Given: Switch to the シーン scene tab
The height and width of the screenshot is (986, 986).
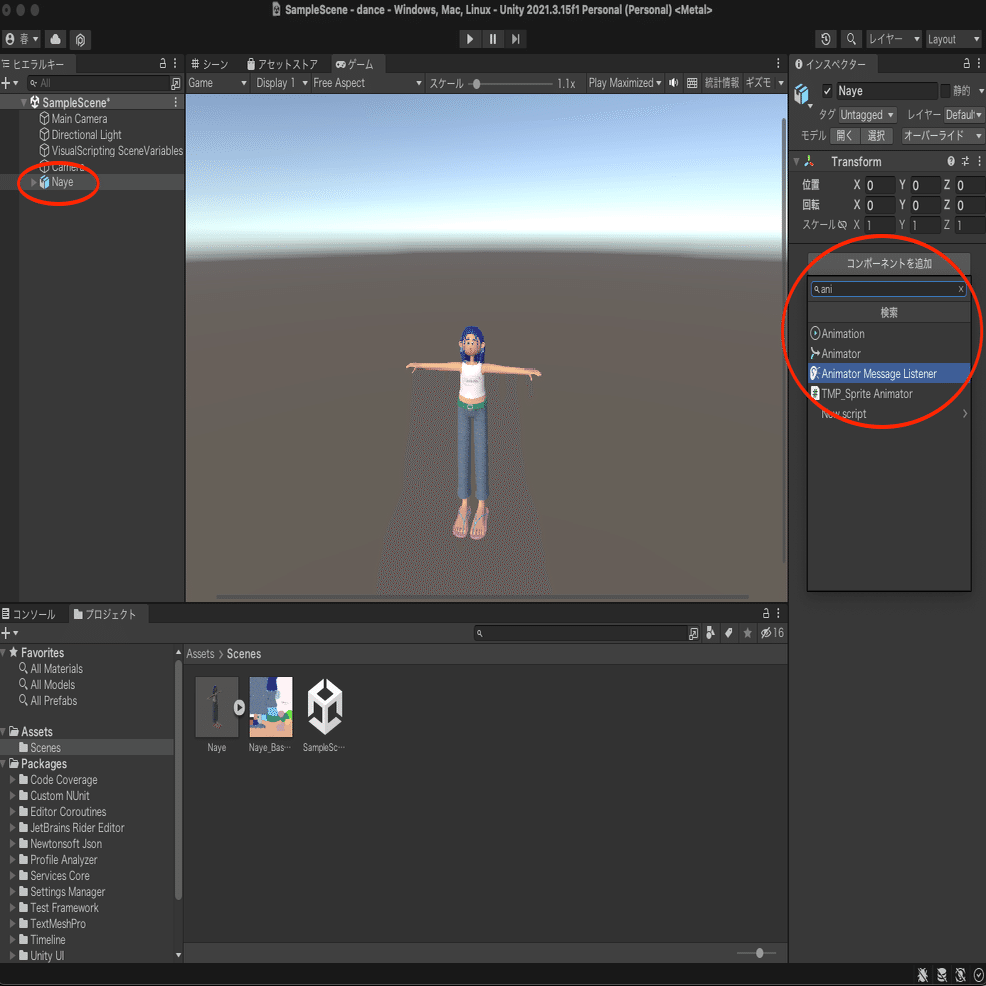Looking at the screenshot, I should point(210,64).
